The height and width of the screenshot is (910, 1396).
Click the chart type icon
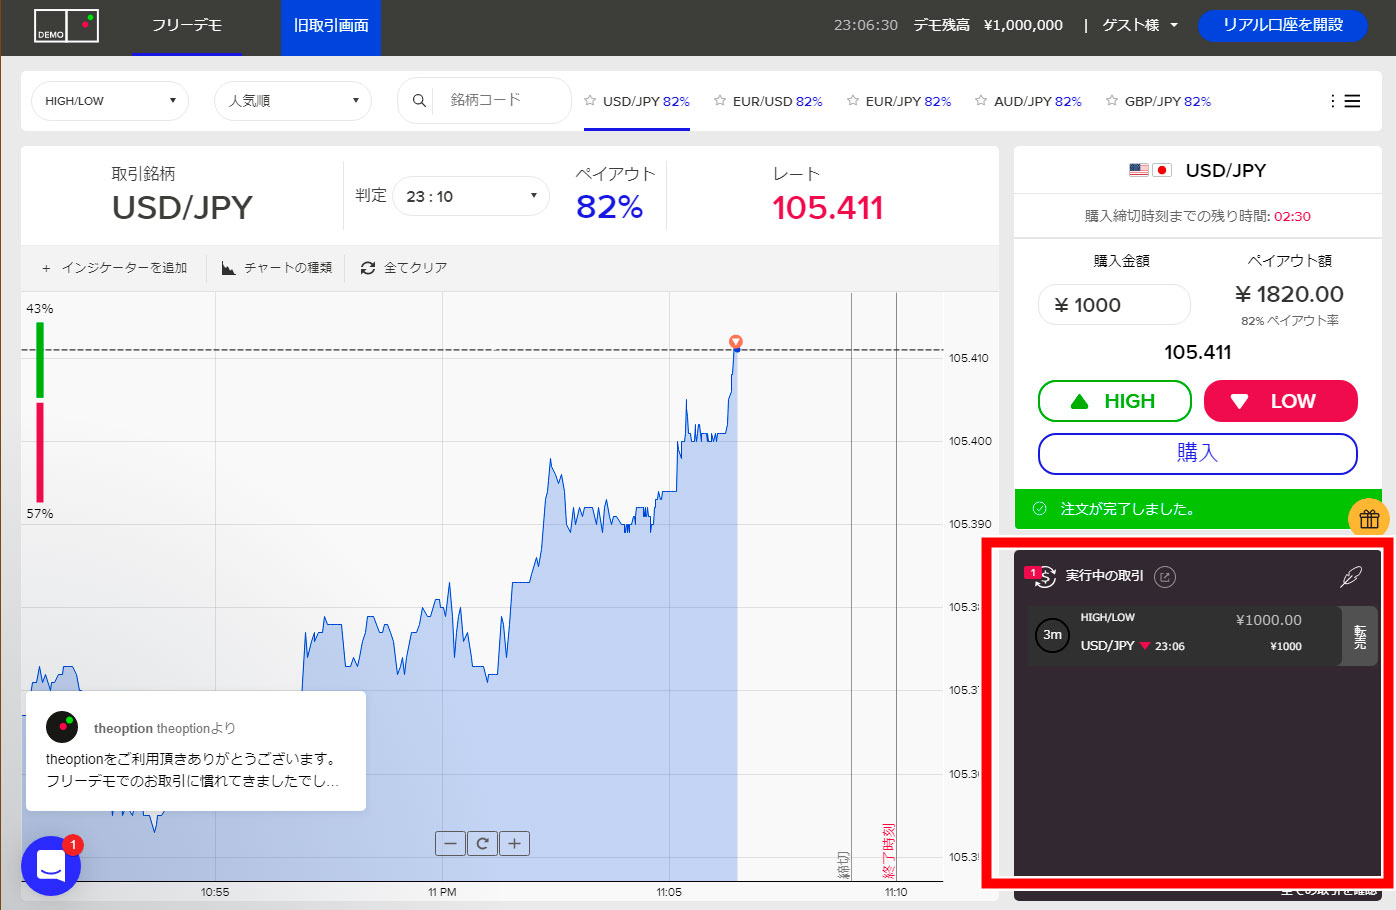click(x=229, y=268)
